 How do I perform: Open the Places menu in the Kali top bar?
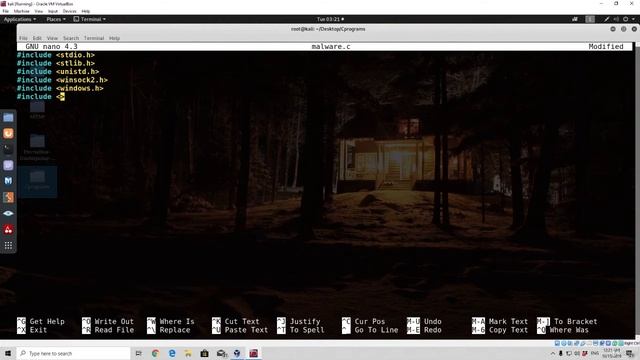pos(56,19)
